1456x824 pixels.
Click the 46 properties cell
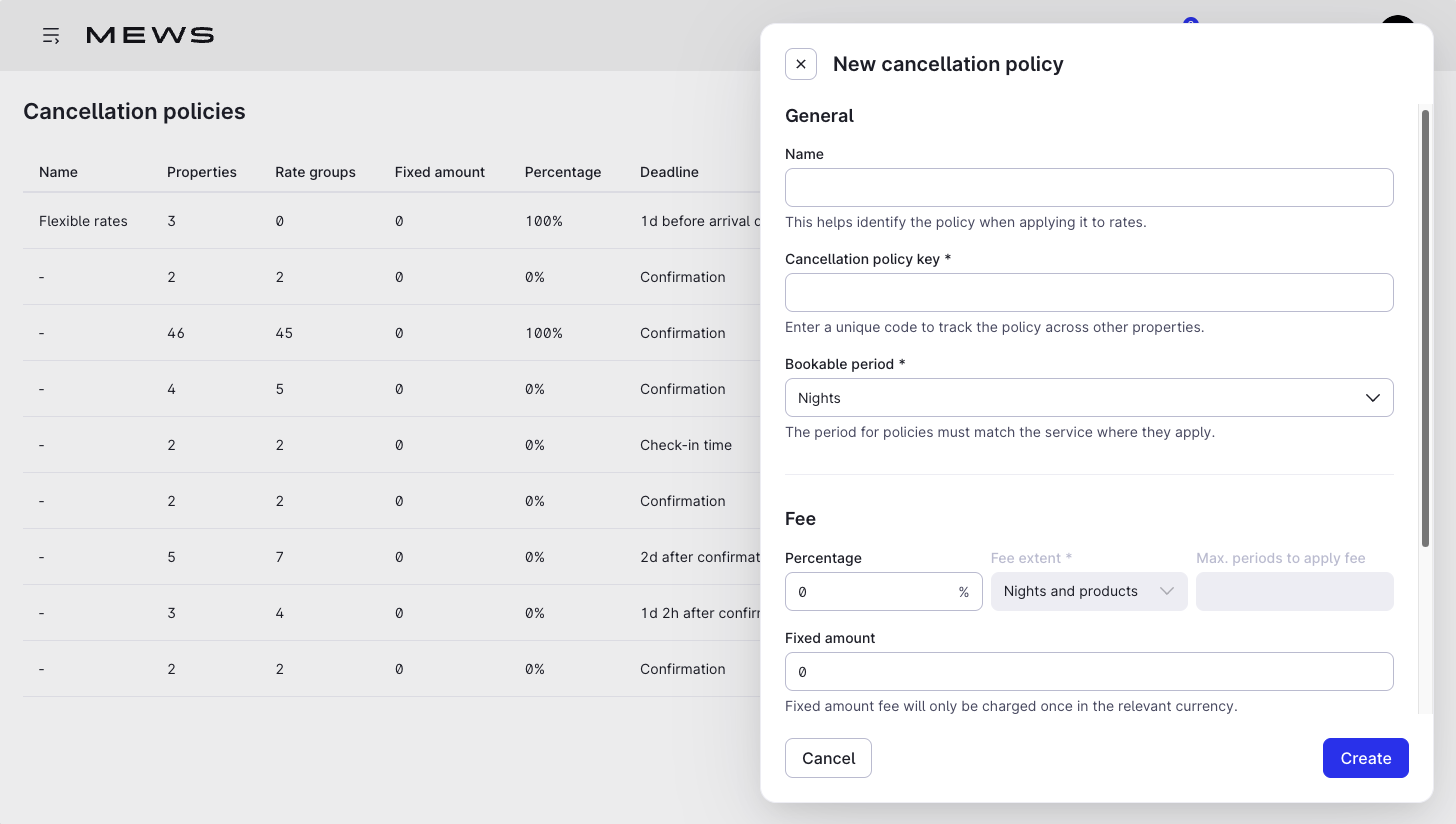coord(176,333)
